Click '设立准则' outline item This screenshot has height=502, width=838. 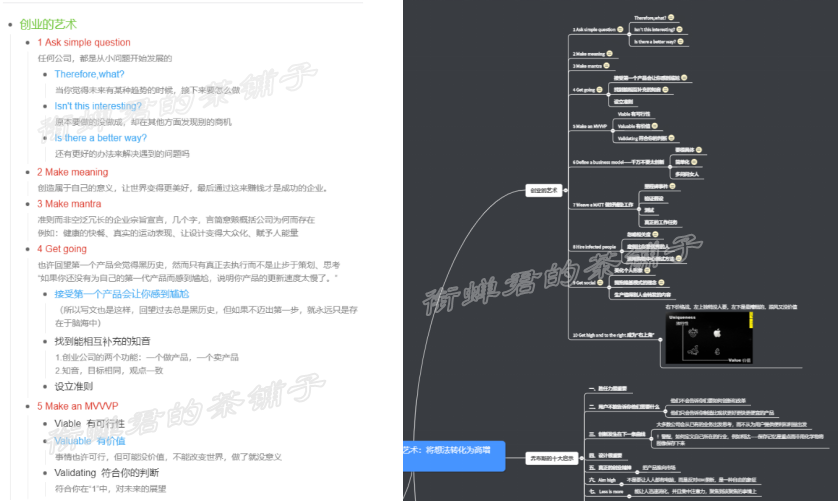pyautogui.click(x=73, y=386)
